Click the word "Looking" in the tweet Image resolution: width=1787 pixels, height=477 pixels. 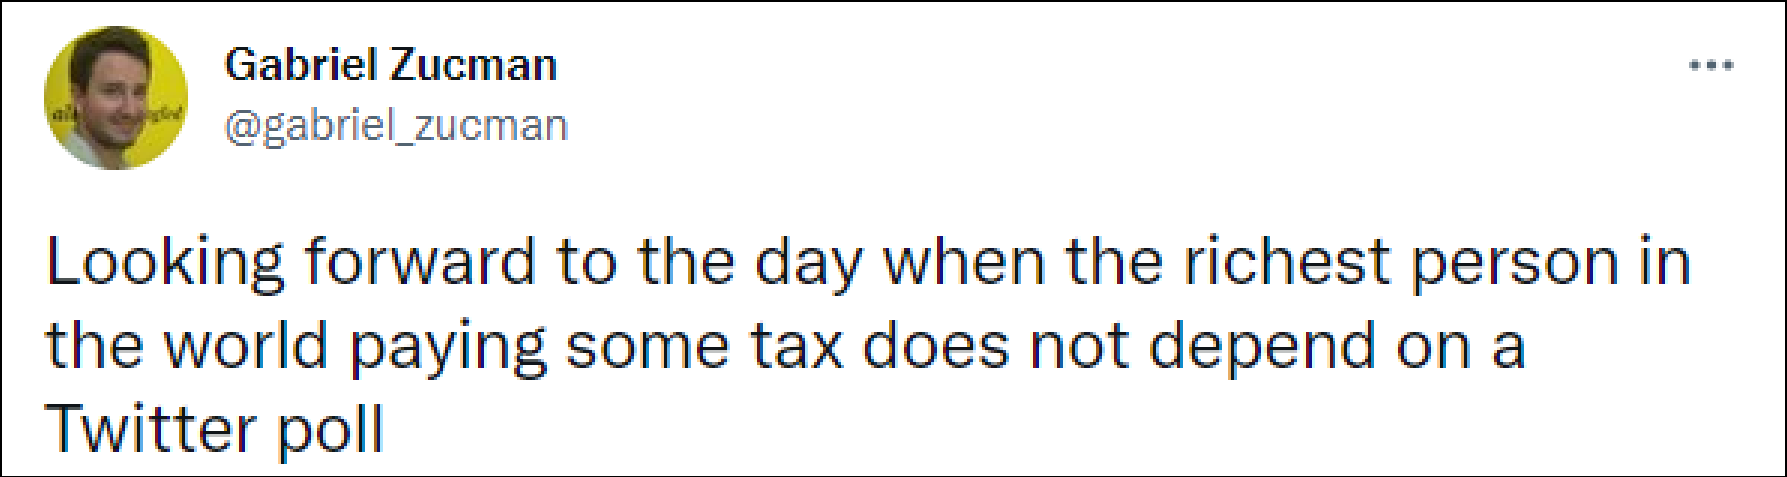165,264
